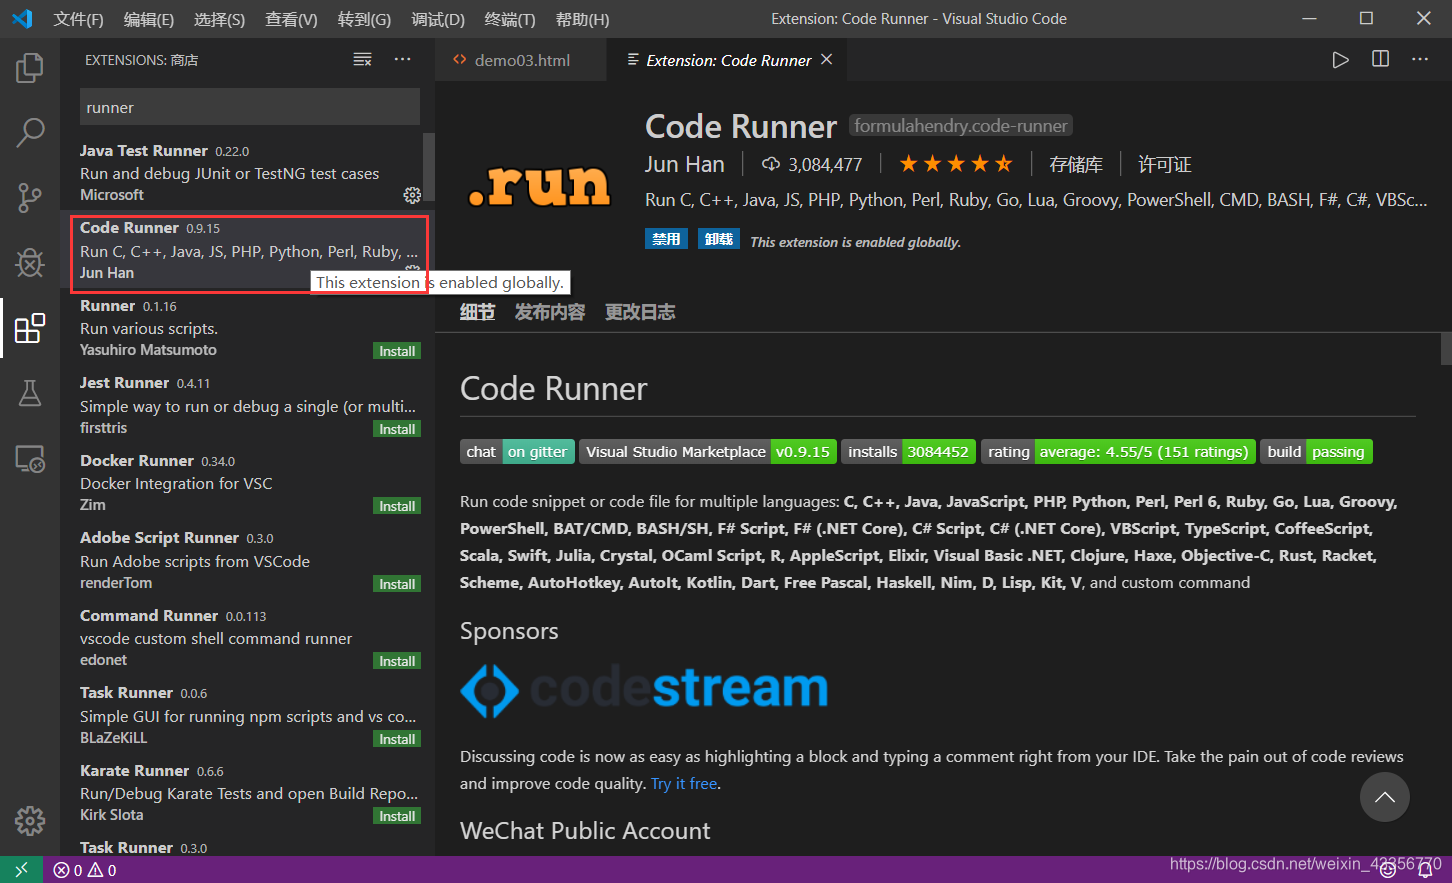Click the Try it free link
1452x883 pixels.
pos(684,784)
